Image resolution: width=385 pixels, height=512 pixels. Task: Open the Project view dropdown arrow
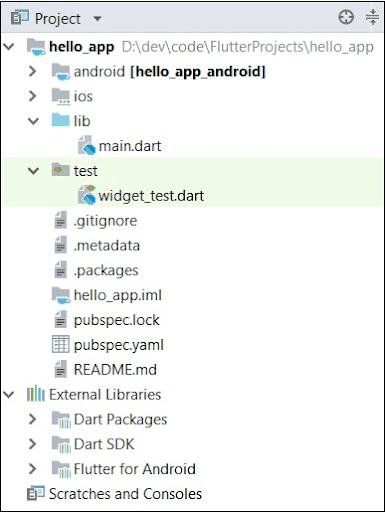[x=97, y=18]
